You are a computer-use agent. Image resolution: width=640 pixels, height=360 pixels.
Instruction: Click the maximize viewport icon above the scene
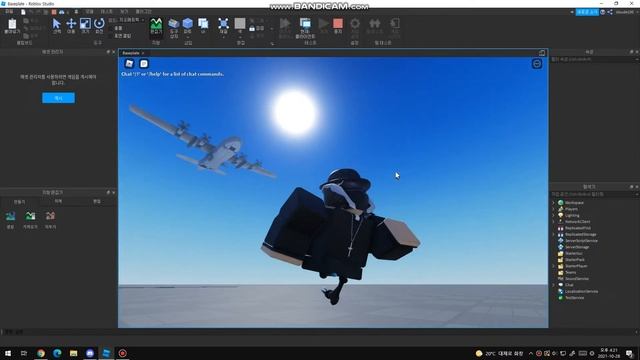(542, 53)
